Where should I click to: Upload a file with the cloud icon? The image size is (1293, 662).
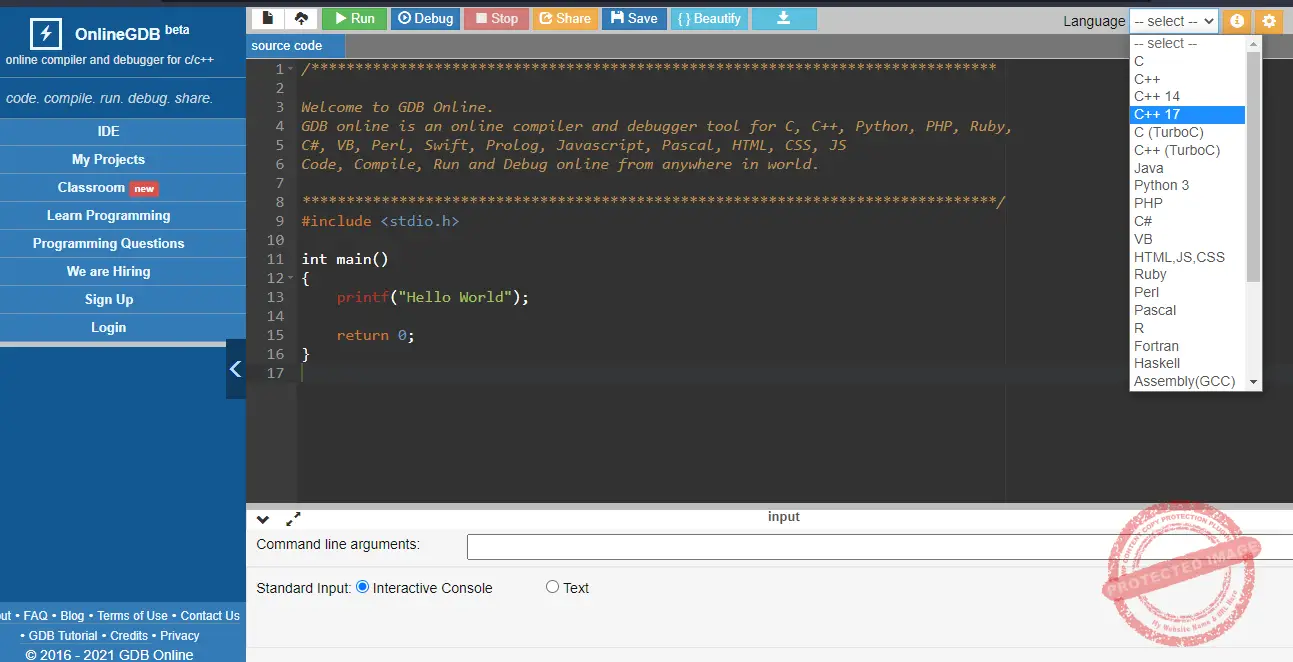[300, 18]
